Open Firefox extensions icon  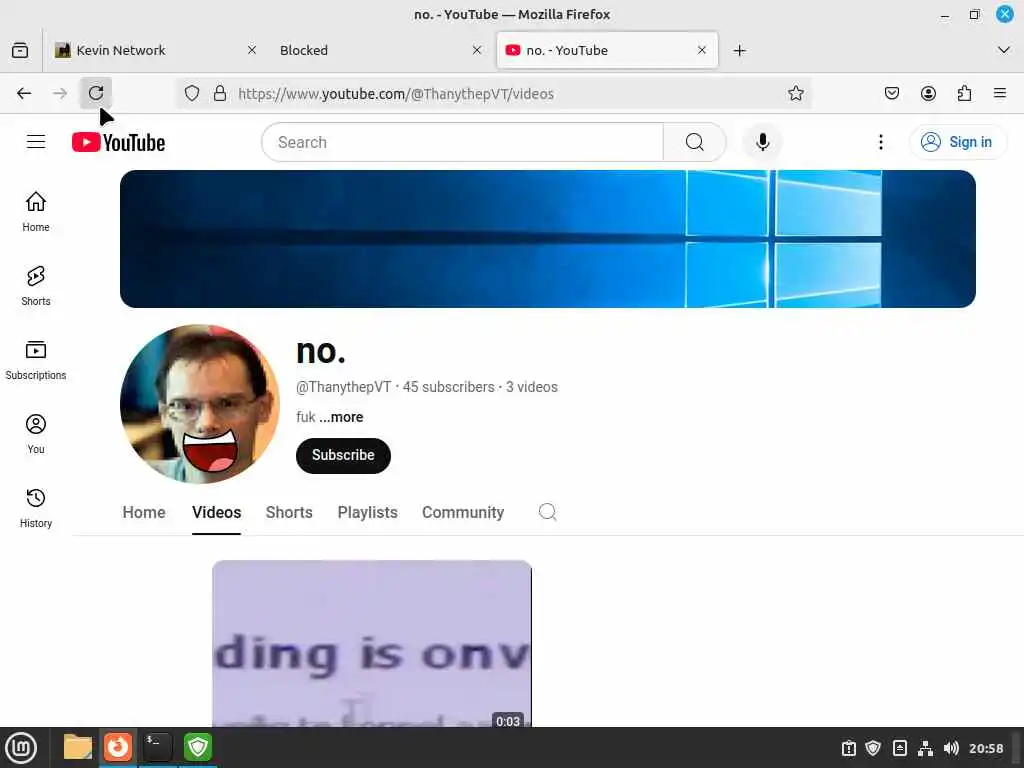point(964,93)
